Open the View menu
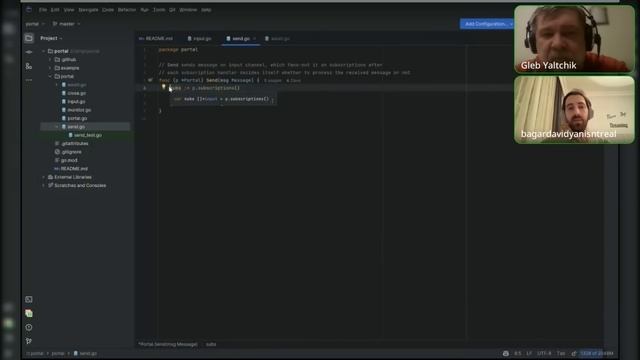The height and width of the screenshot is (360, 640). (69, 10)
